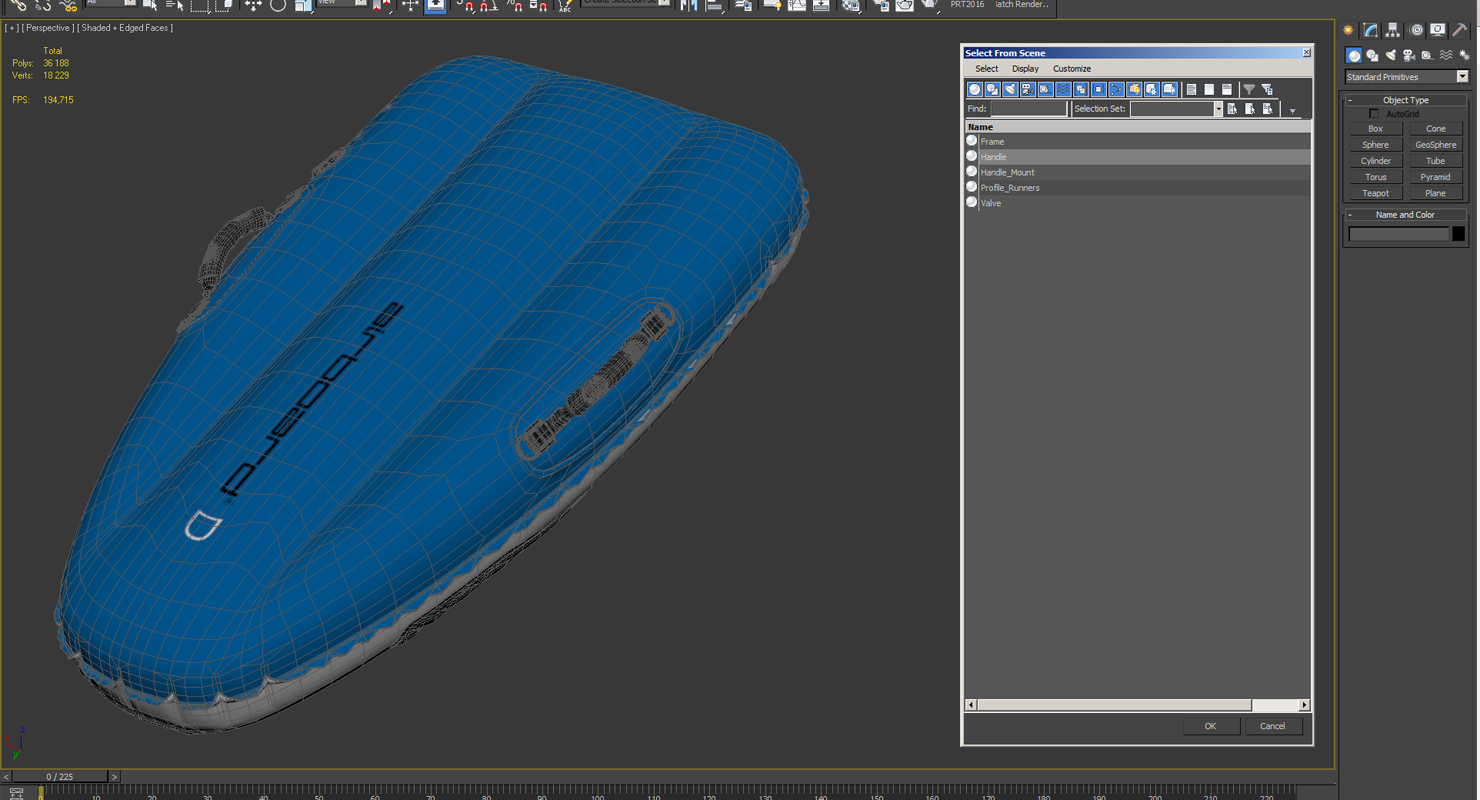Toggle Display Shapes filter in Select From Scene
The width and height of the screenshot is (1480, 800).
pyautogui.click(x=993, y=90)
